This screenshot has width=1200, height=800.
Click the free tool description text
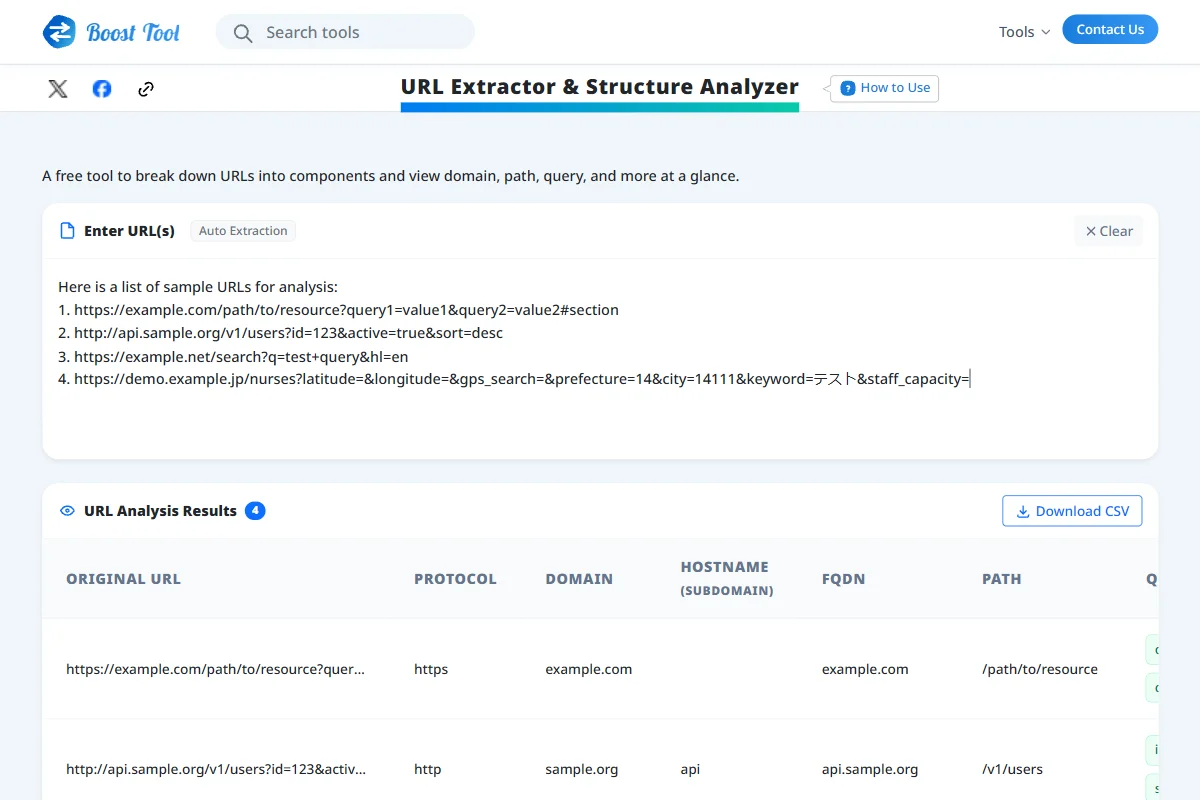pyautogui.click(x=390, y=176)
